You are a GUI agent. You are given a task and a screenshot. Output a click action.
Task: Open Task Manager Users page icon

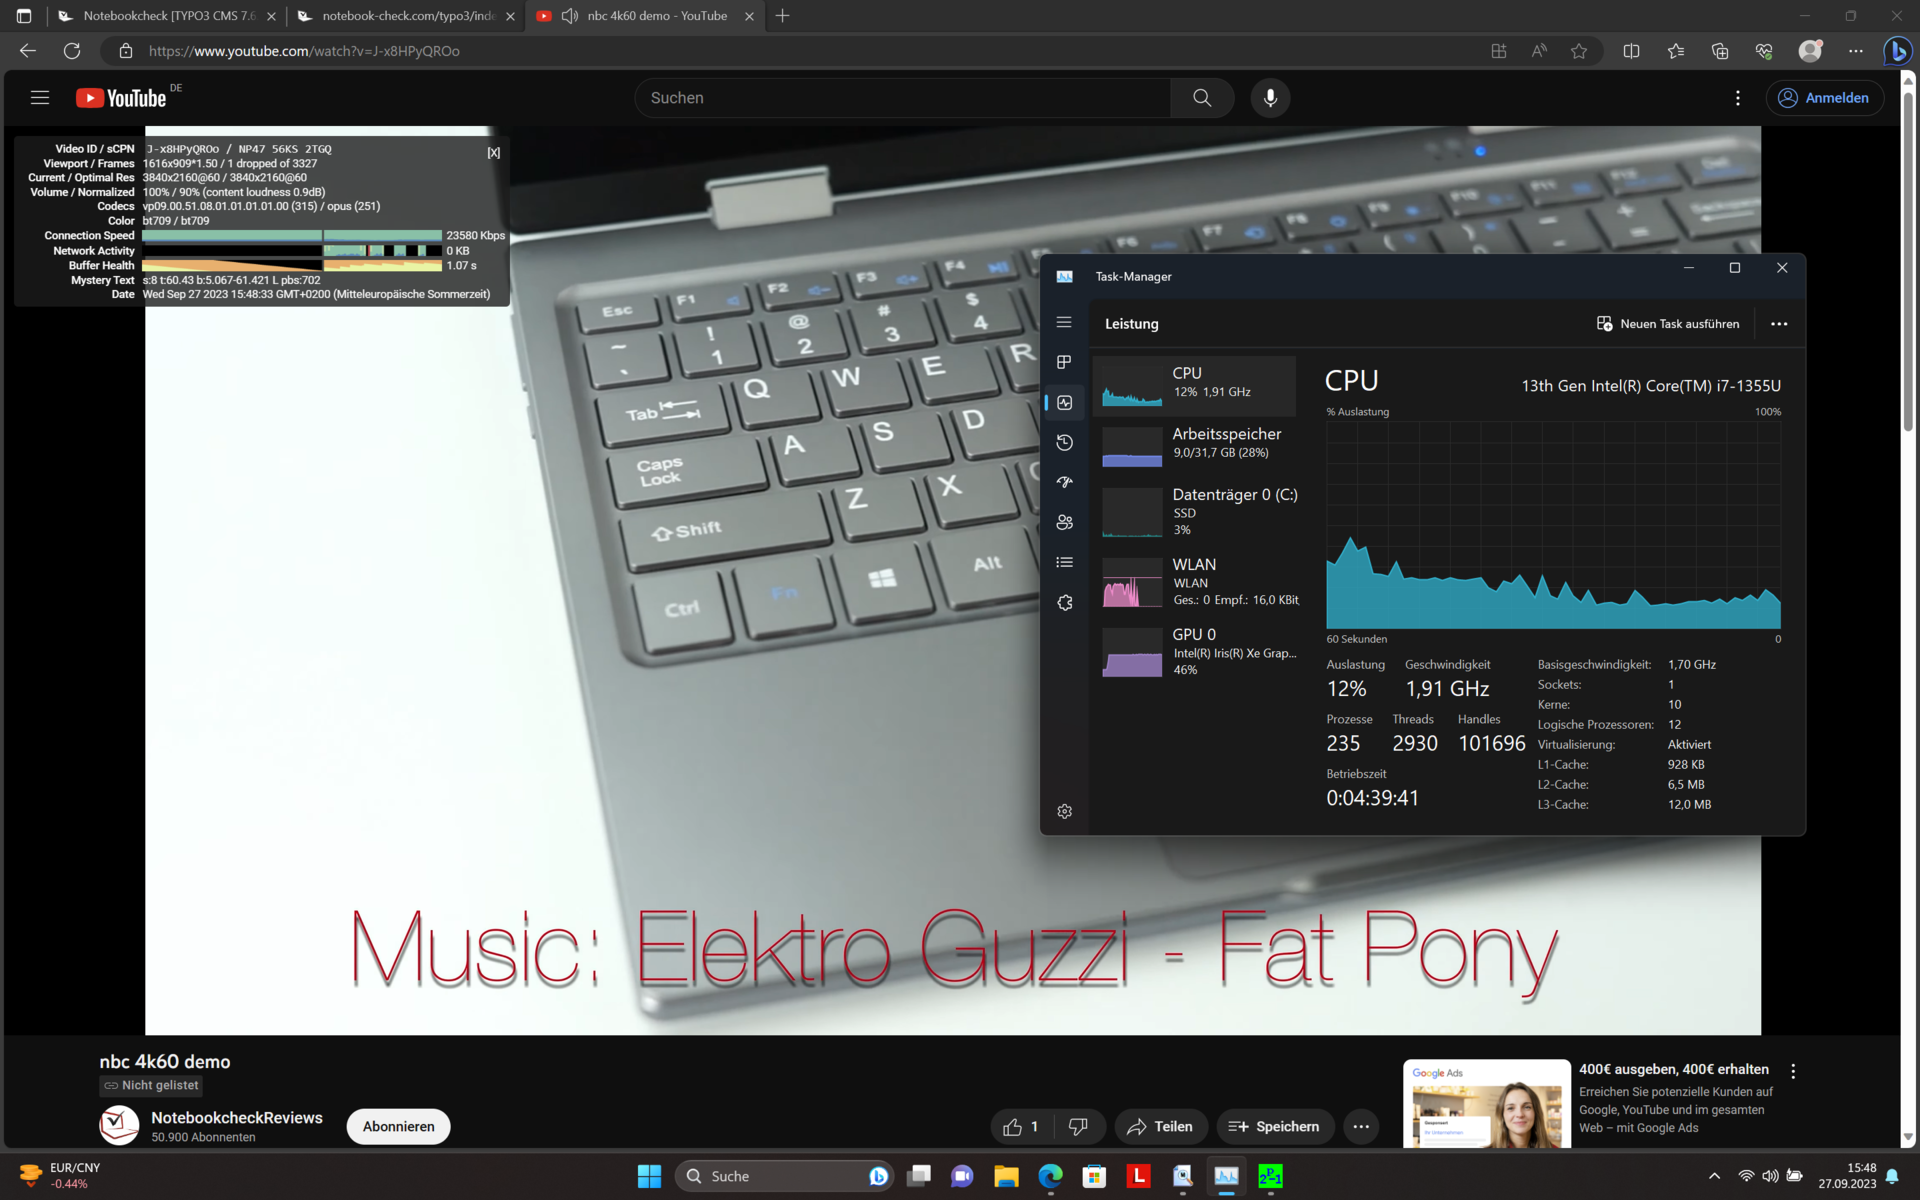pyautogui.click(x=1064, y=522)
